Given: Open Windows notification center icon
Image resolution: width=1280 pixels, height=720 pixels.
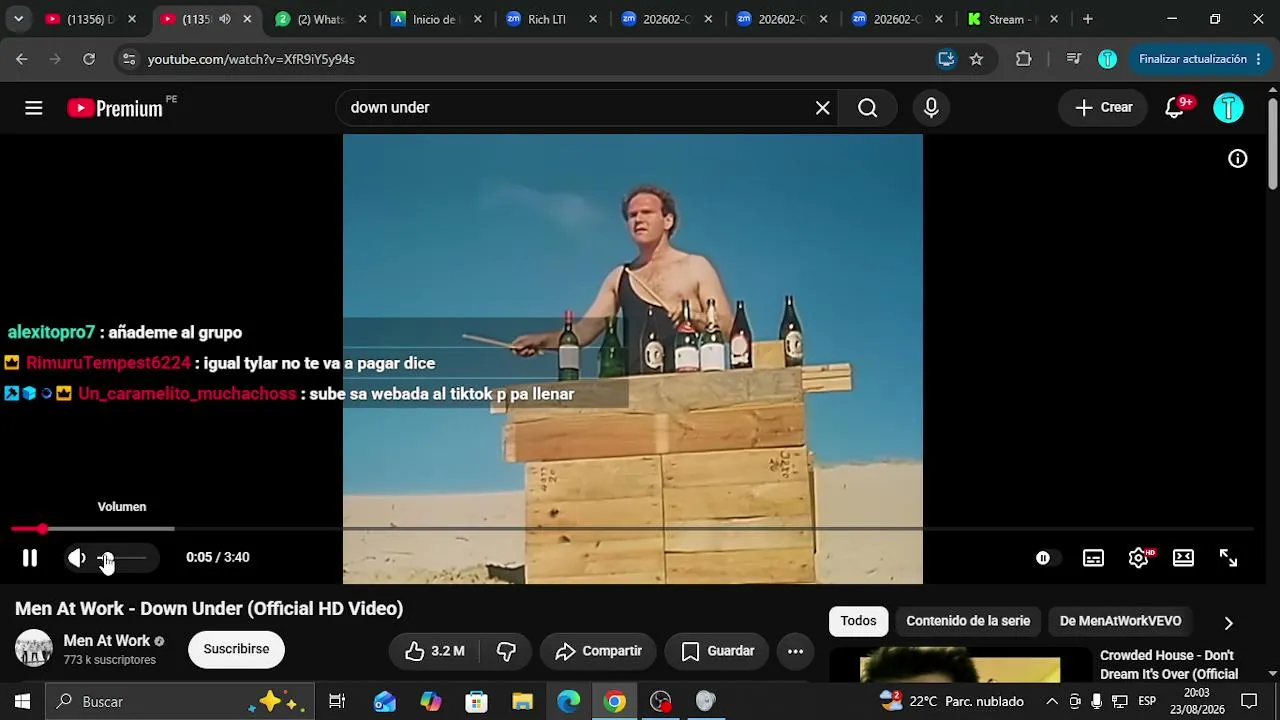Looking at the screenshot, I should [x=1249, y=701].
